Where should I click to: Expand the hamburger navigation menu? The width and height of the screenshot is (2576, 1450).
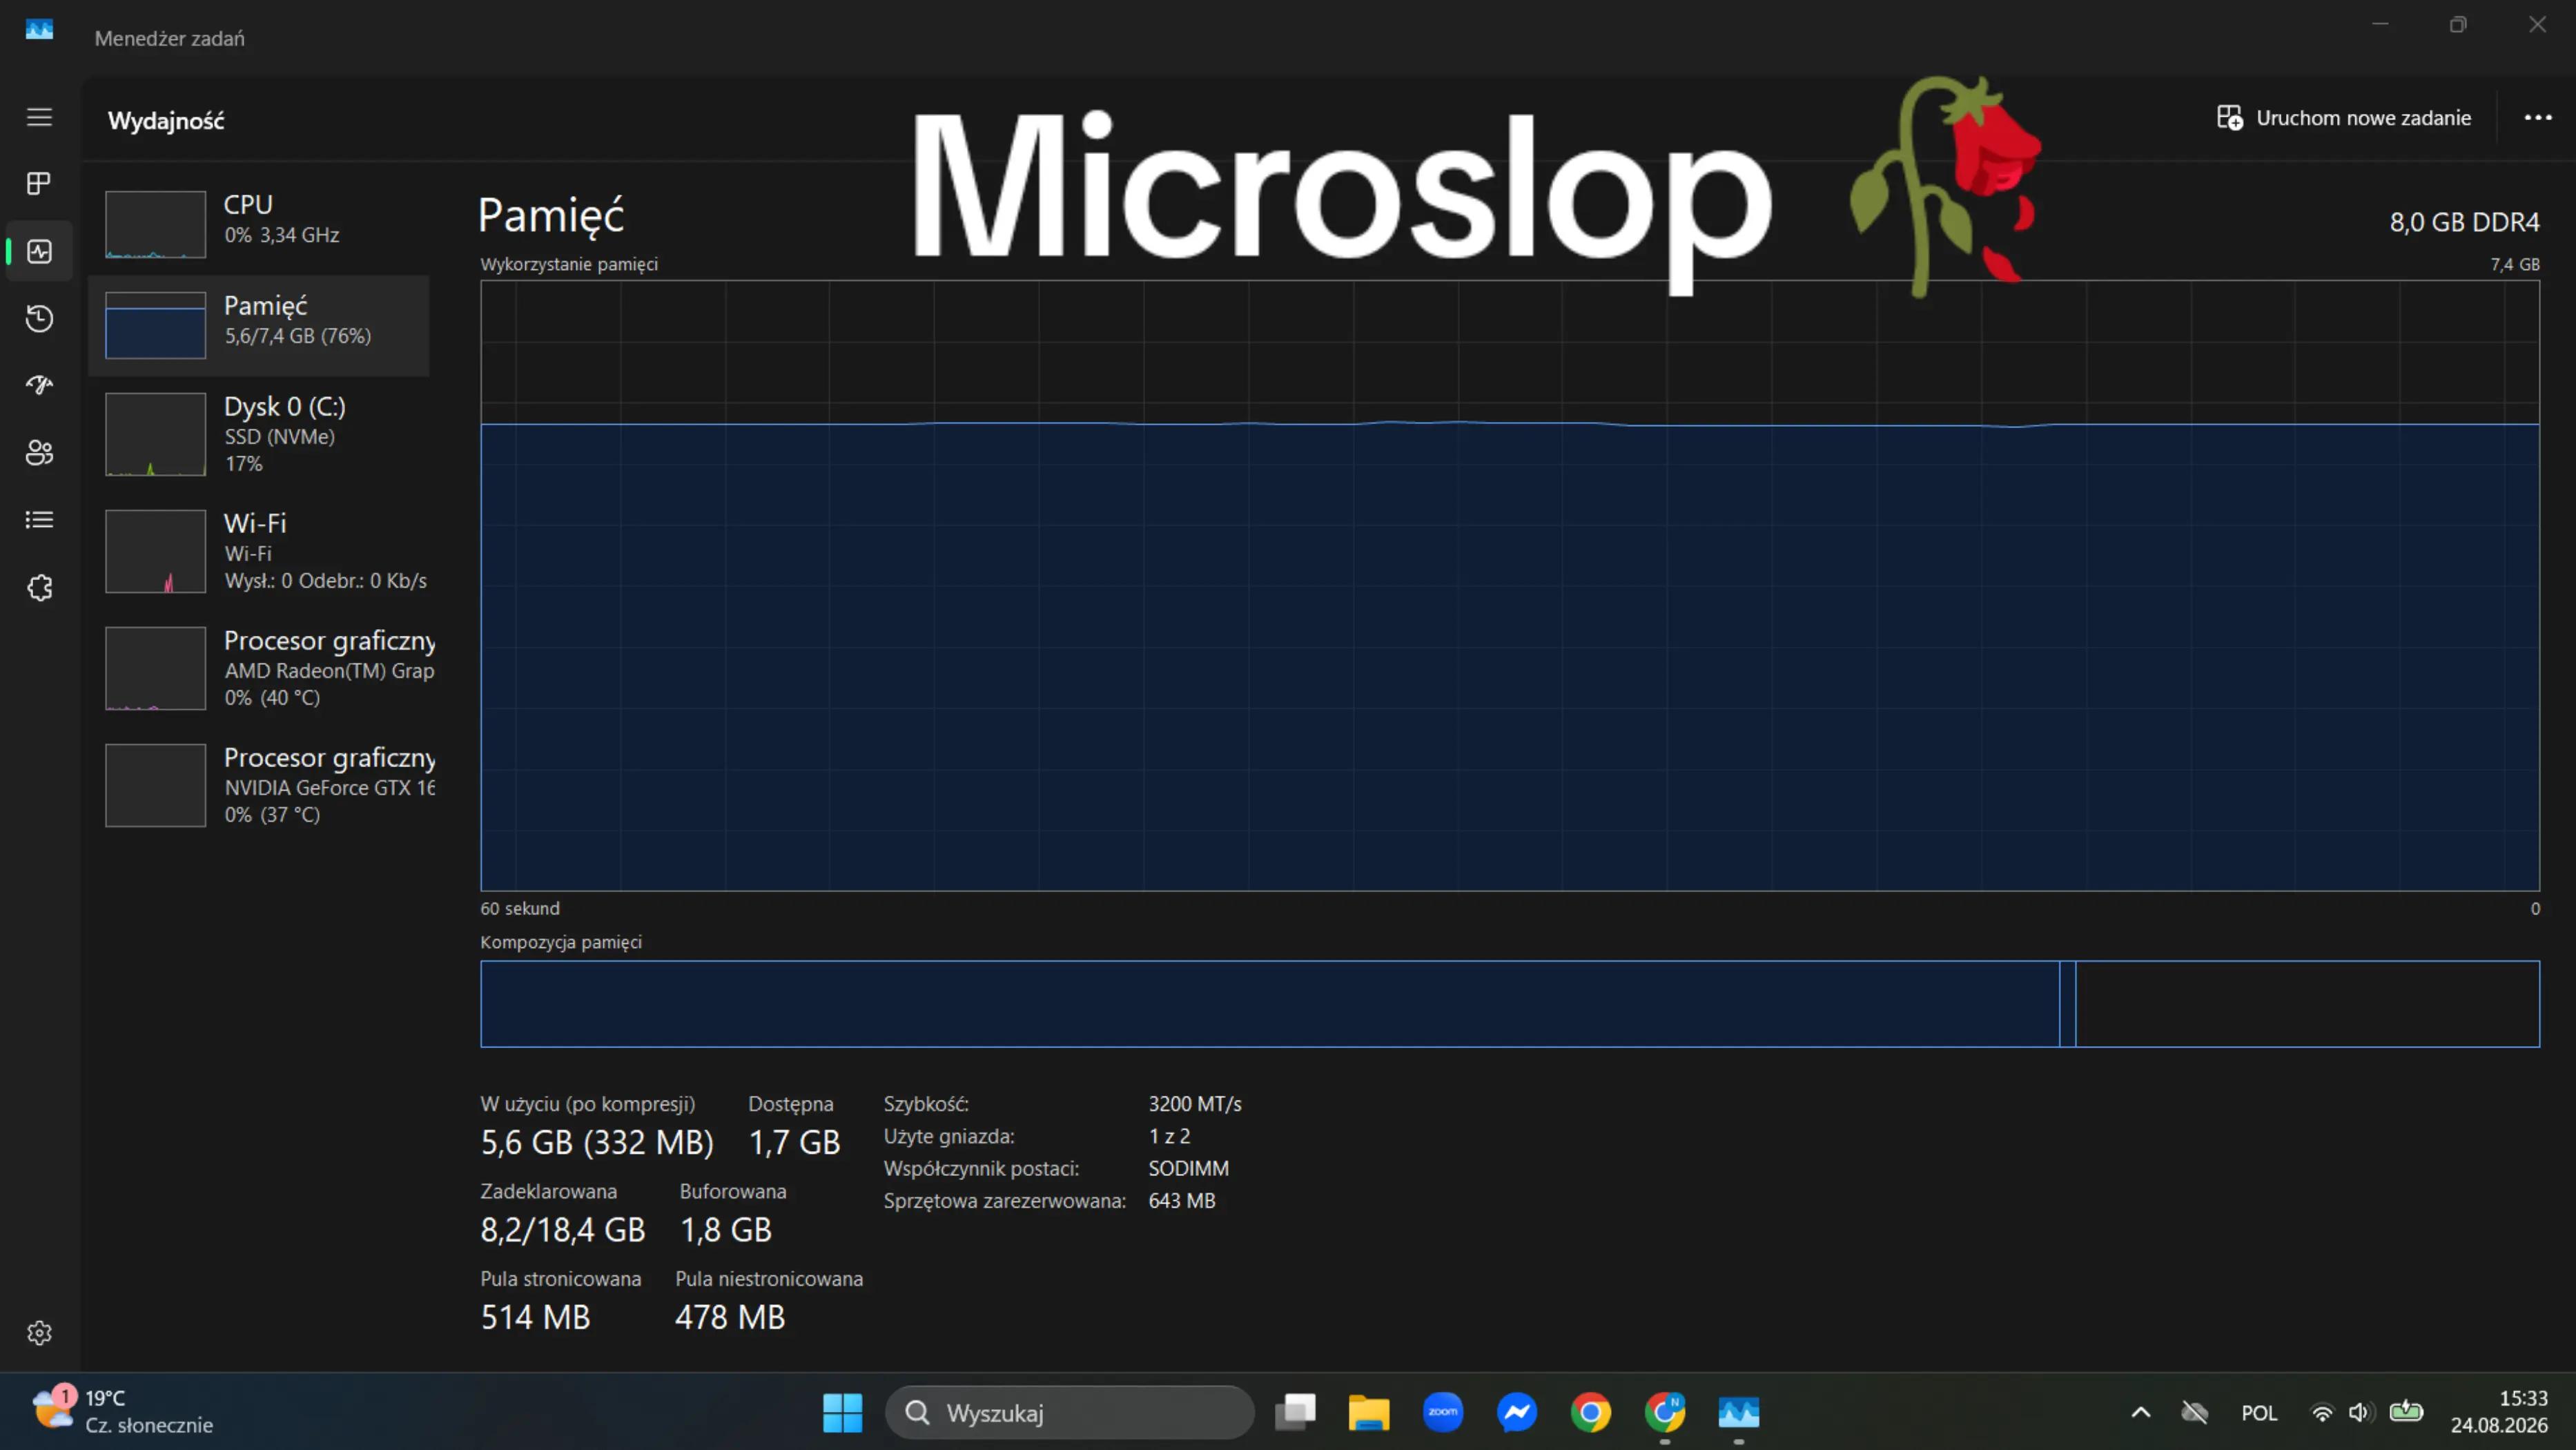coord(39,117)
